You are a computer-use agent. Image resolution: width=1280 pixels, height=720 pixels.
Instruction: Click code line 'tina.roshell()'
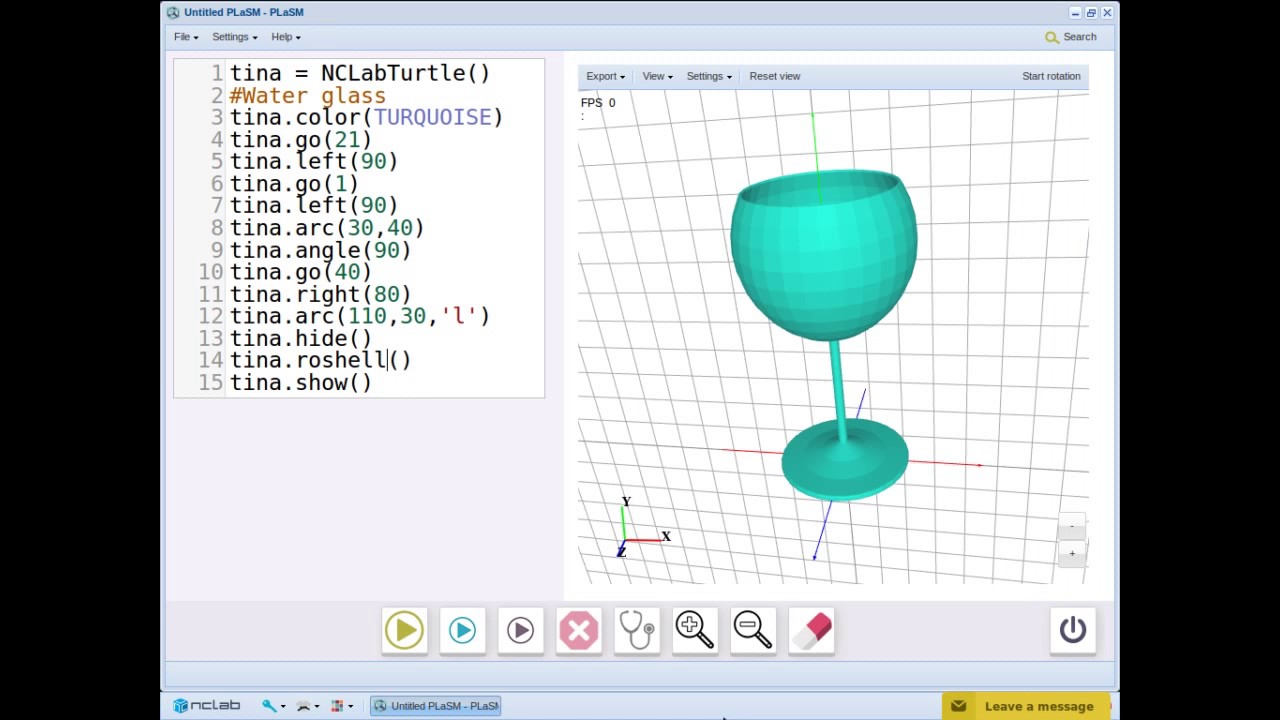[x=320, y=361]
